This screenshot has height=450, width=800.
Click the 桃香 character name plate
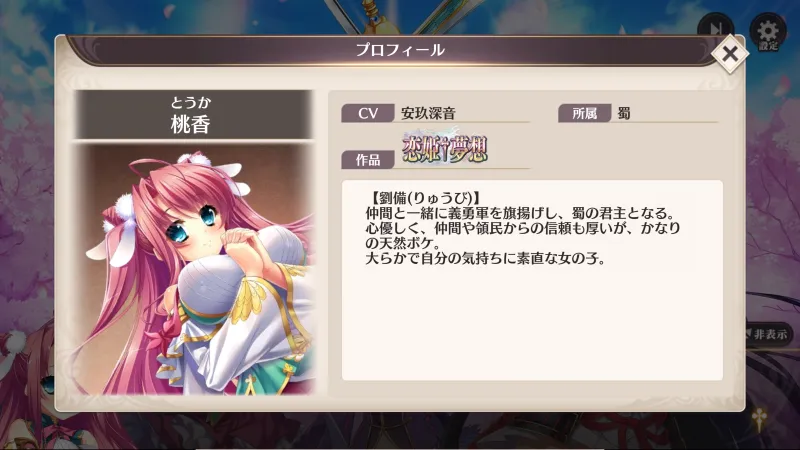[x=193, y=115]
